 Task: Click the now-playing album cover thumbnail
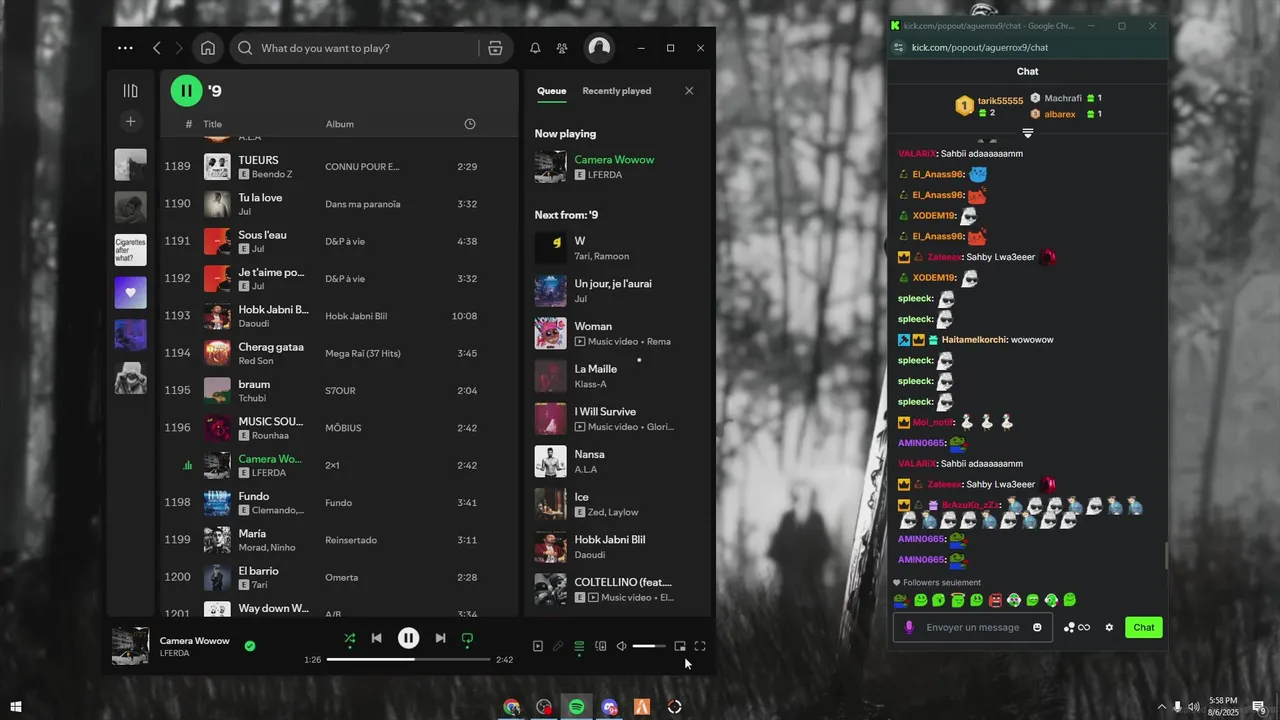coord(130,646)
